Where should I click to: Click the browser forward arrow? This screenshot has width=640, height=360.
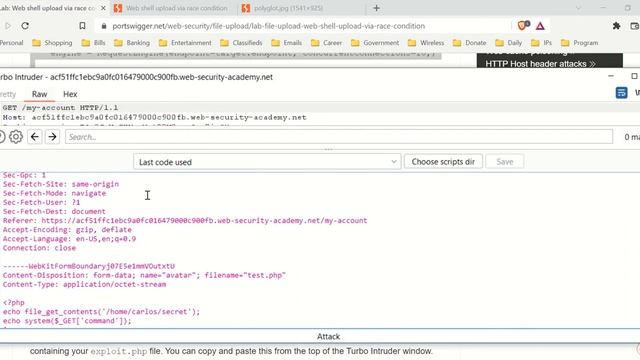[x=8, y=26]
